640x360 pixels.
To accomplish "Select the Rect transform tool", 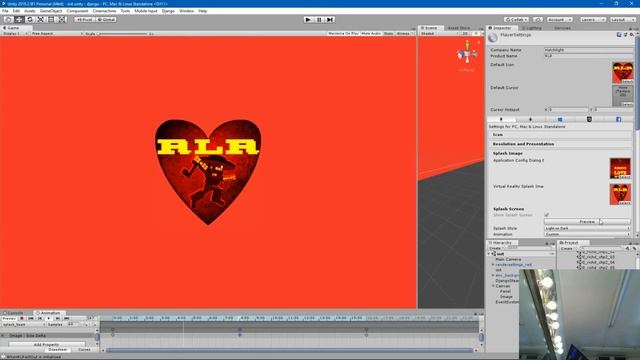I will click(x=51, y=20).
